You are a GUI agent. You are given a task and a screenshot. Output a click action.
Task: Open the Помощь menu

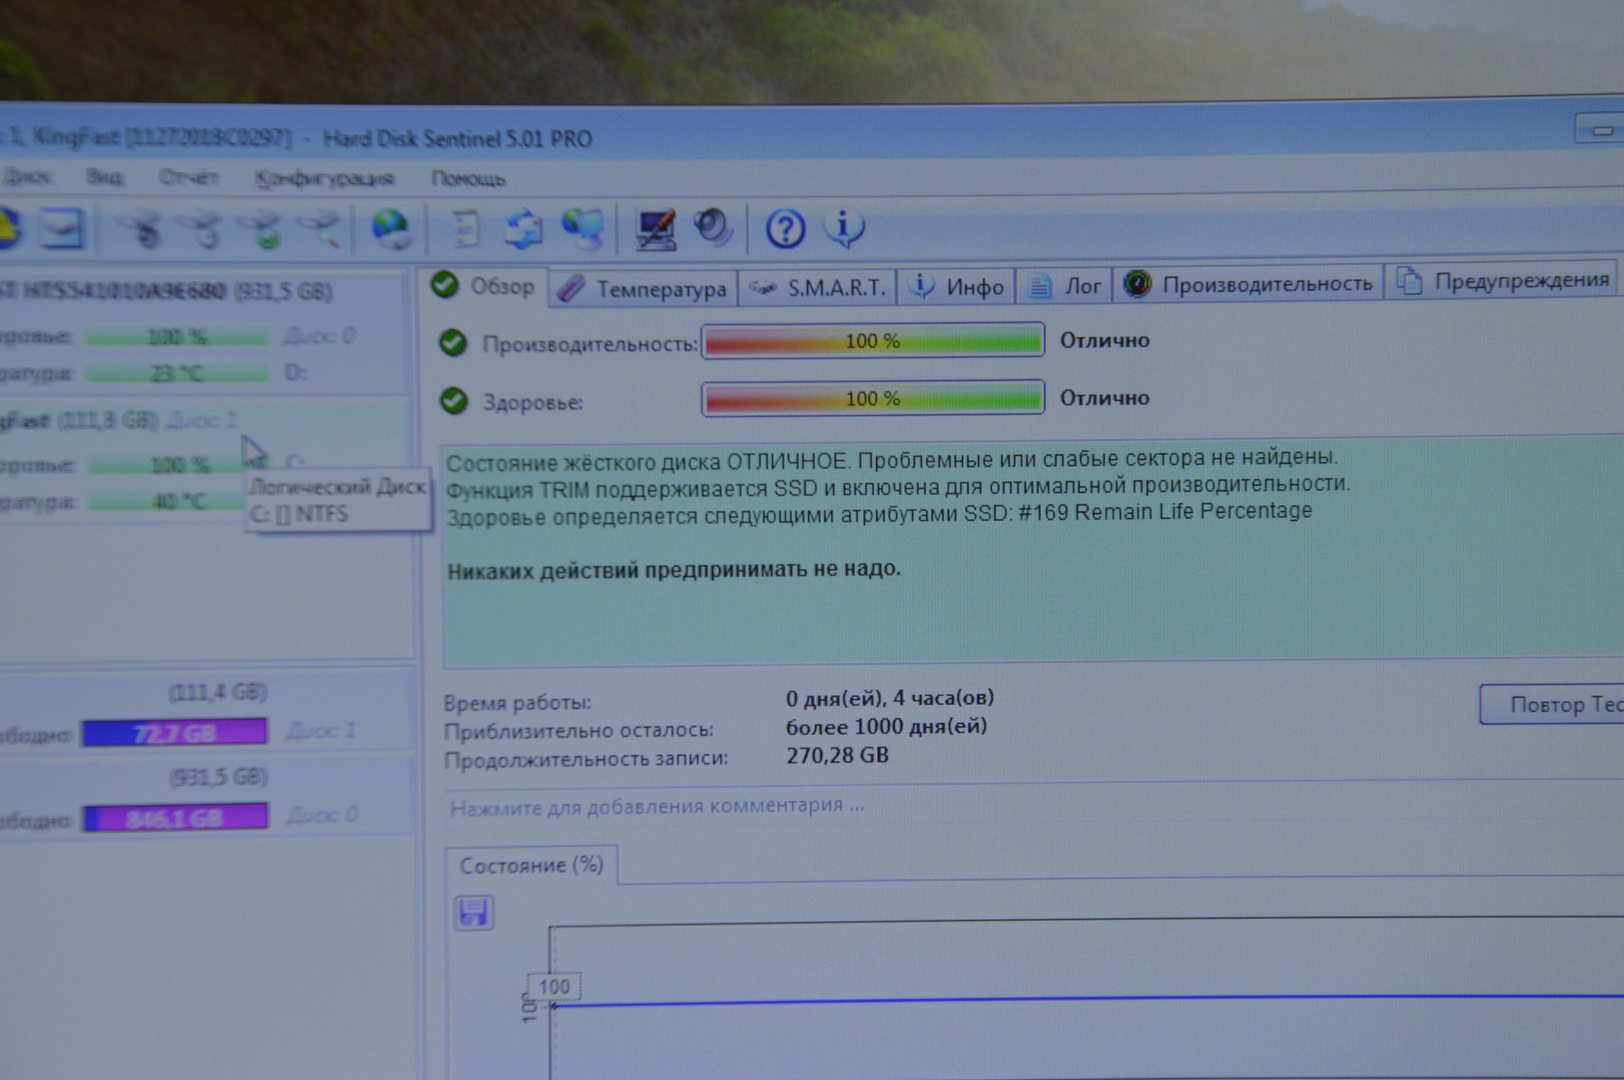pos(468,179)
